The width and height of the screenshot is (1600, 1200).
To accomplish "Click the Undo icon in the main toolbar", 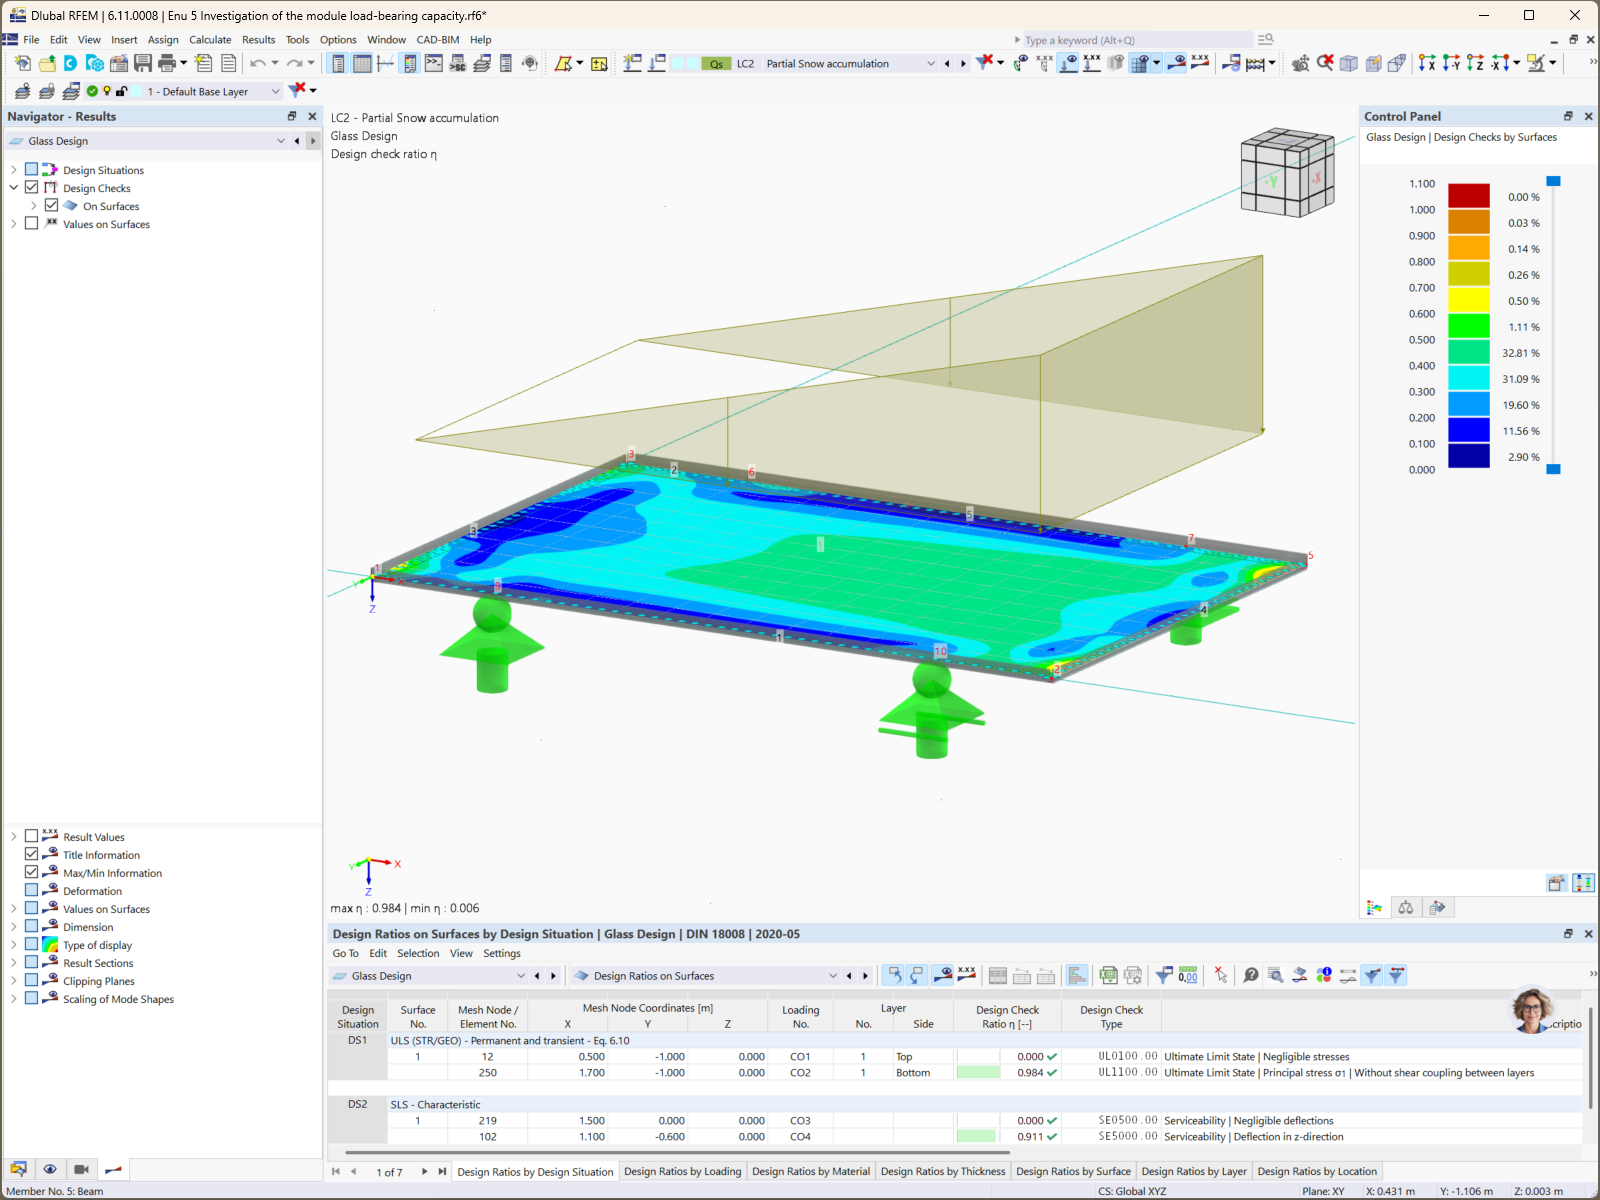I will (258, 62).
